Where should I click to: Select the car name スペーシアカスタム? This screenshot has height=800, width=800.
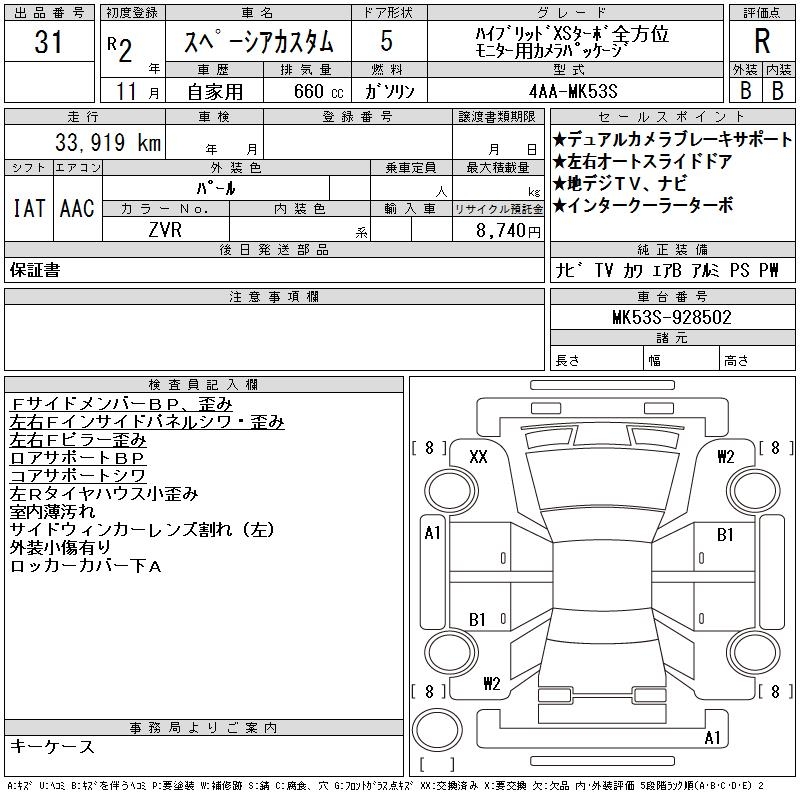(x=259, y=42)
